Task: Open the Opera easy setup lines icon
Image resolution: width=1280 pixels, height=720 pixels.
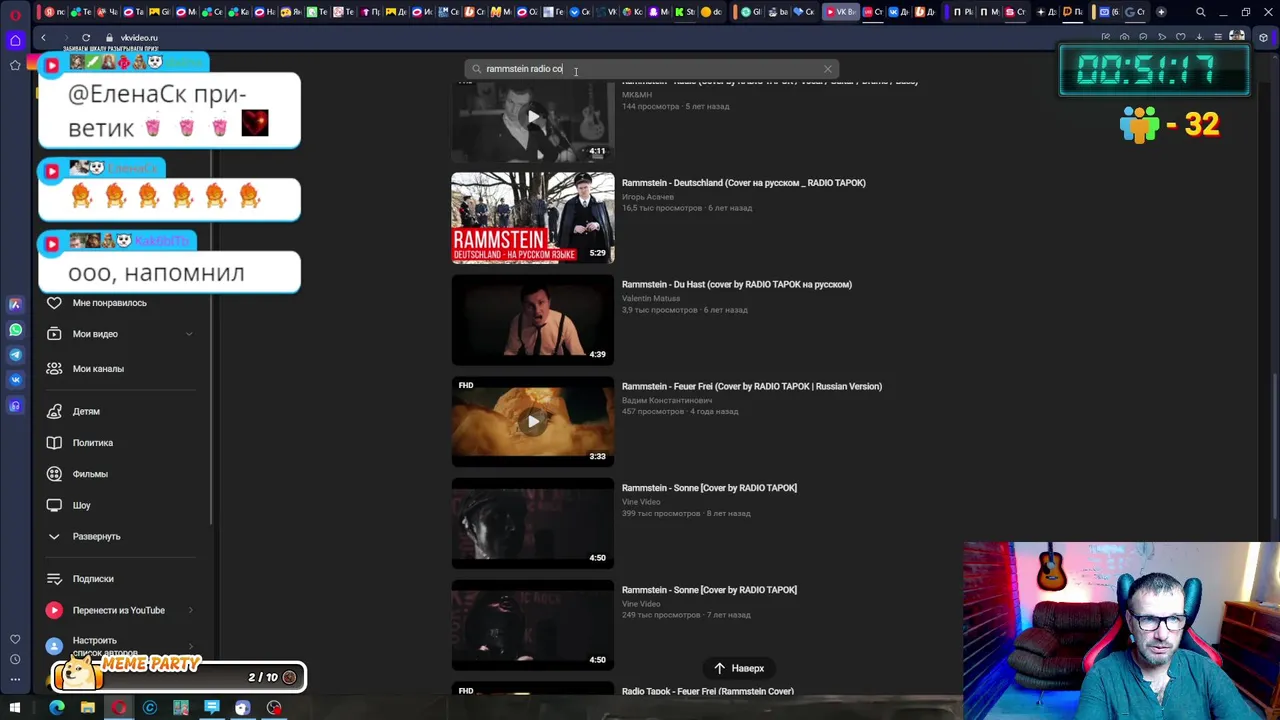Action: click(x=1218, y=37)
